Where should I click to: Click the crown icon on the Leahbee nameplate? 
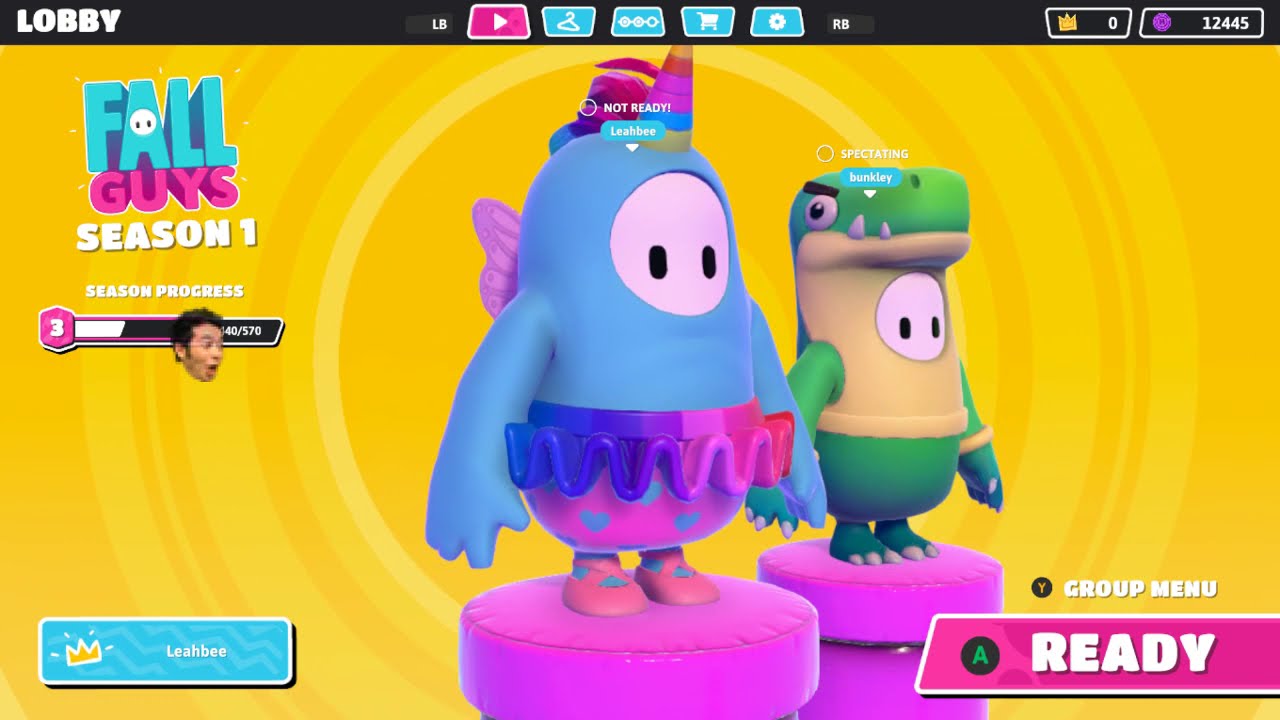[82, 651]
